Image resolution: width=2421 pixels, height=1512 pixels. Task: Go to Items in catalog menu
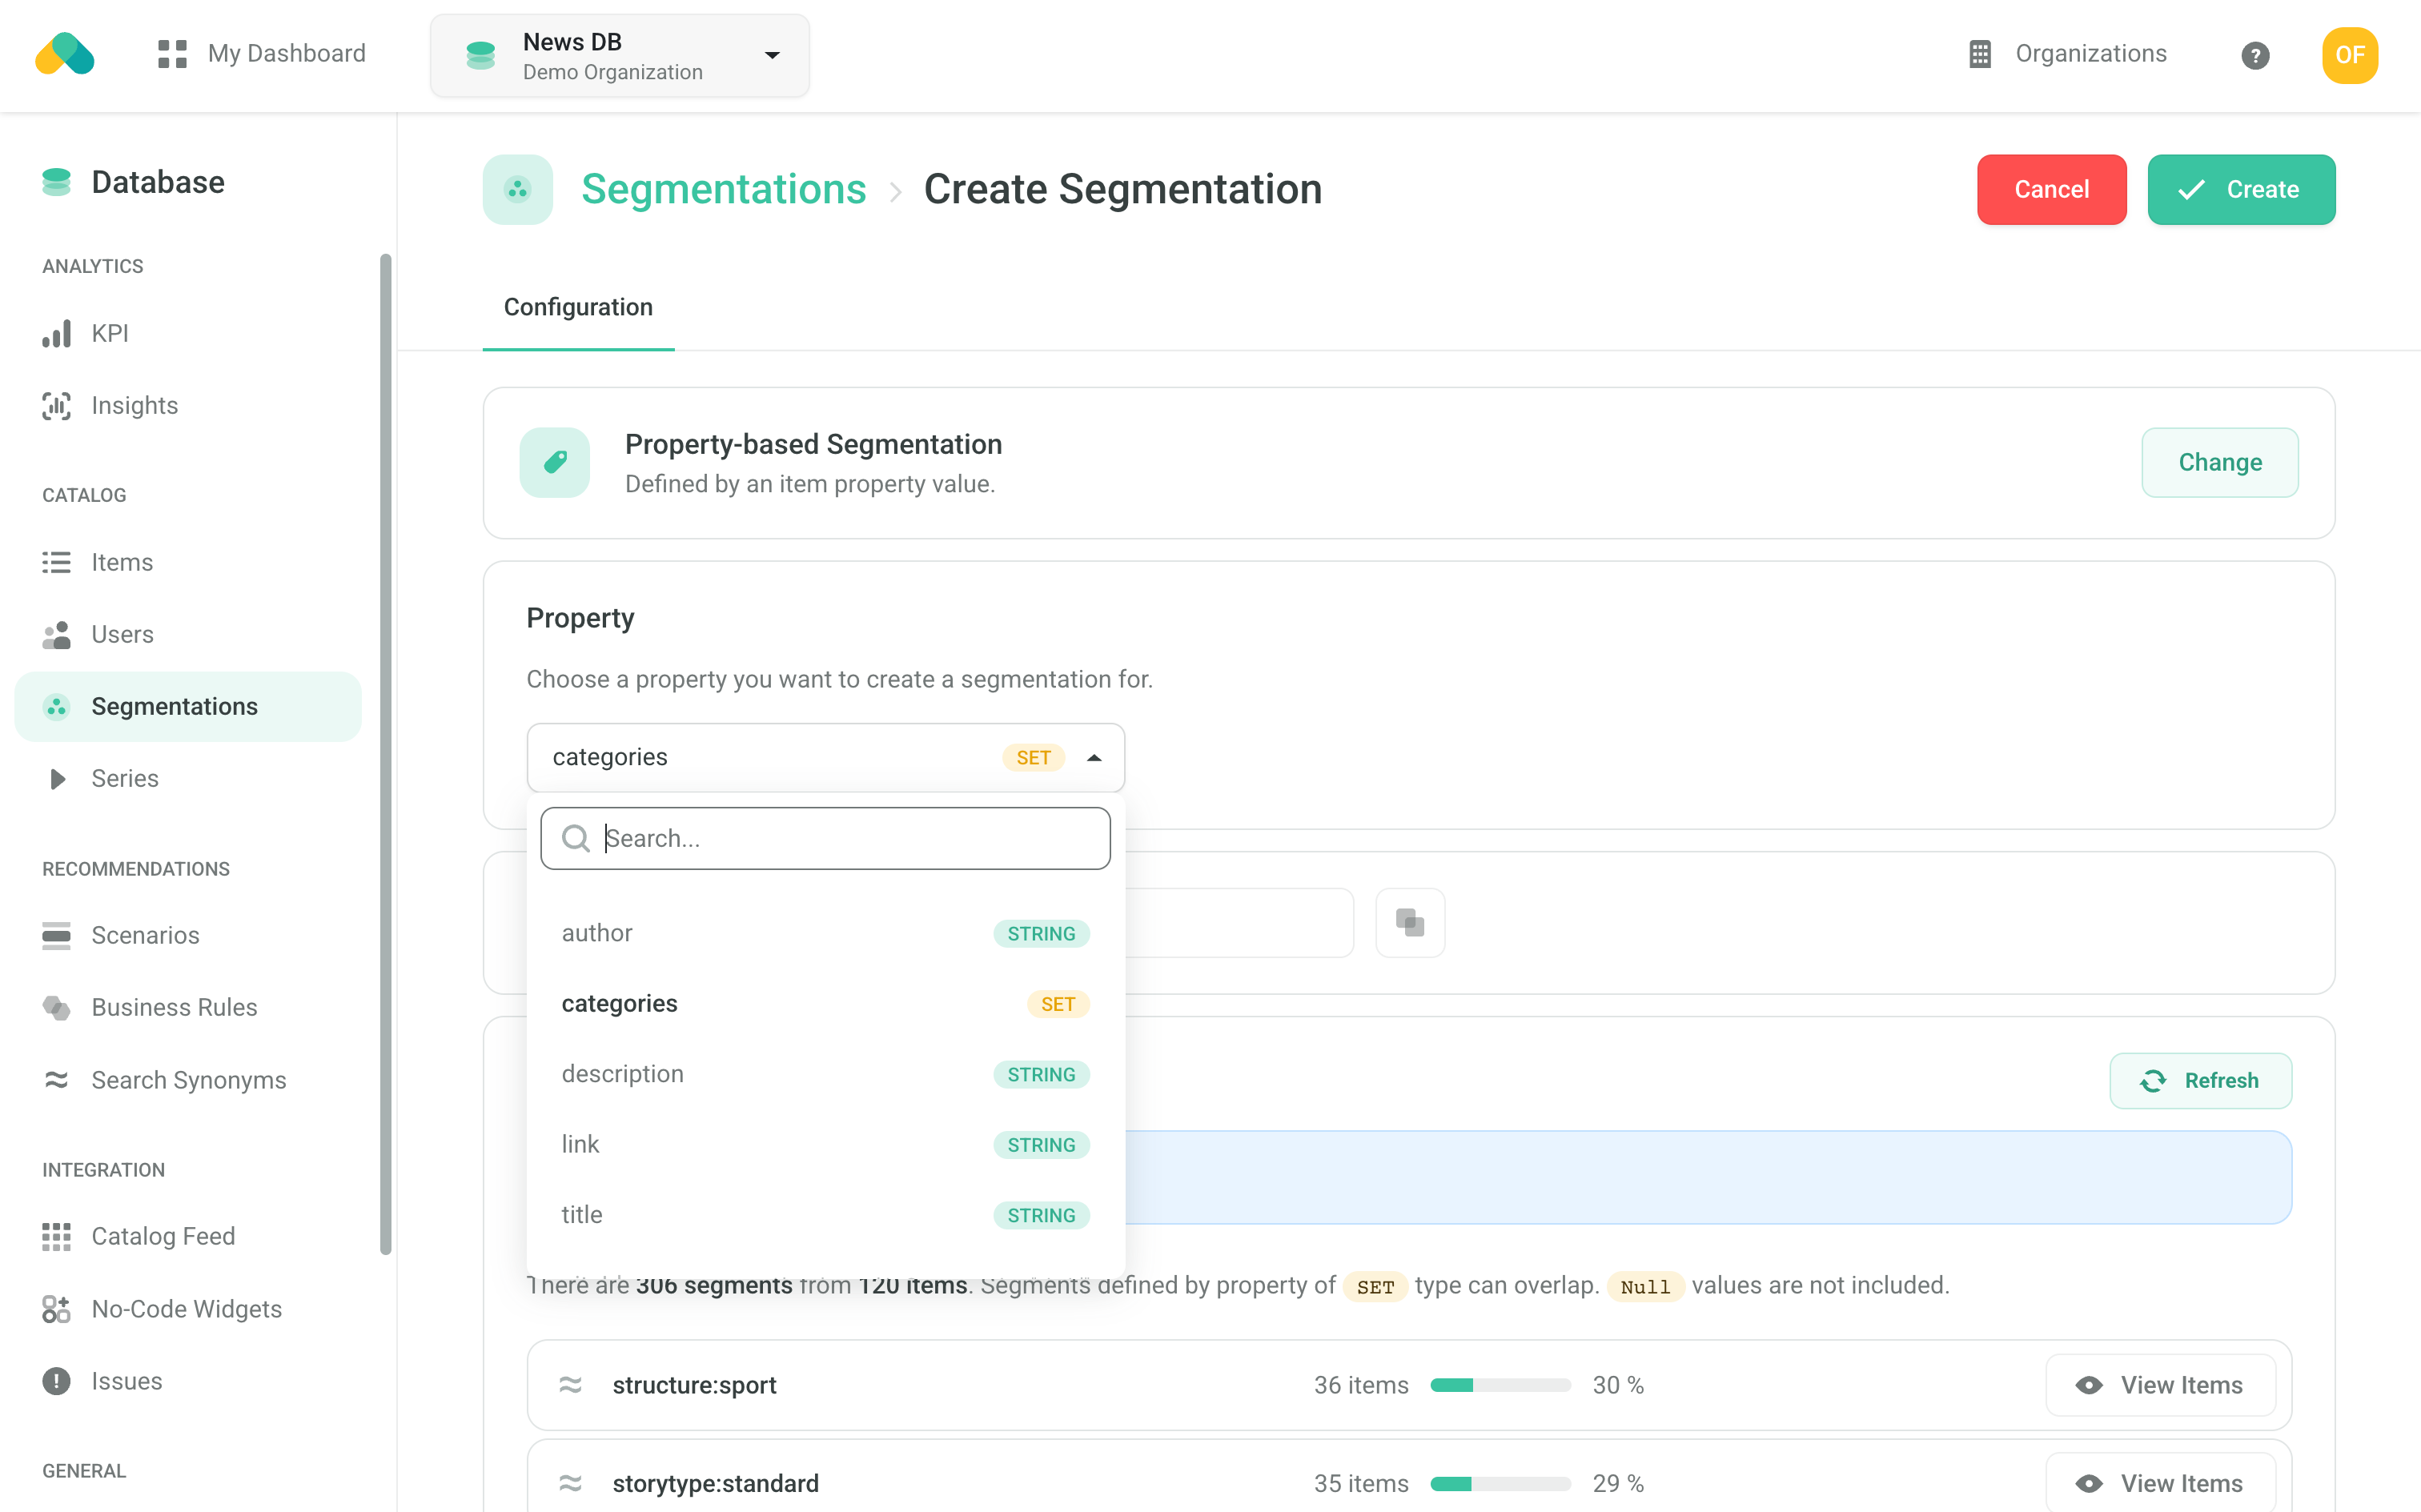tap(188, 562)
